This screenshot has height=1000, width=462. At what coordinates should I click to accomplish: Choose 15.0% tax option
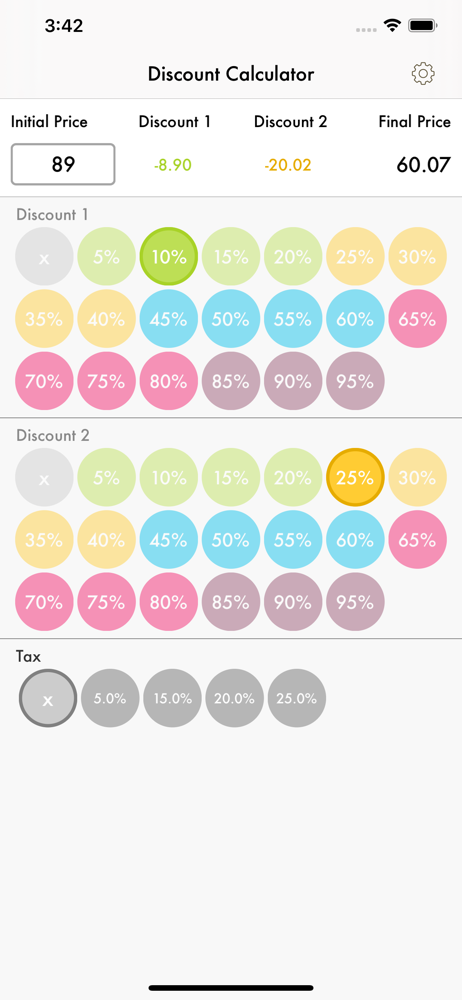[x=172, y=698]
